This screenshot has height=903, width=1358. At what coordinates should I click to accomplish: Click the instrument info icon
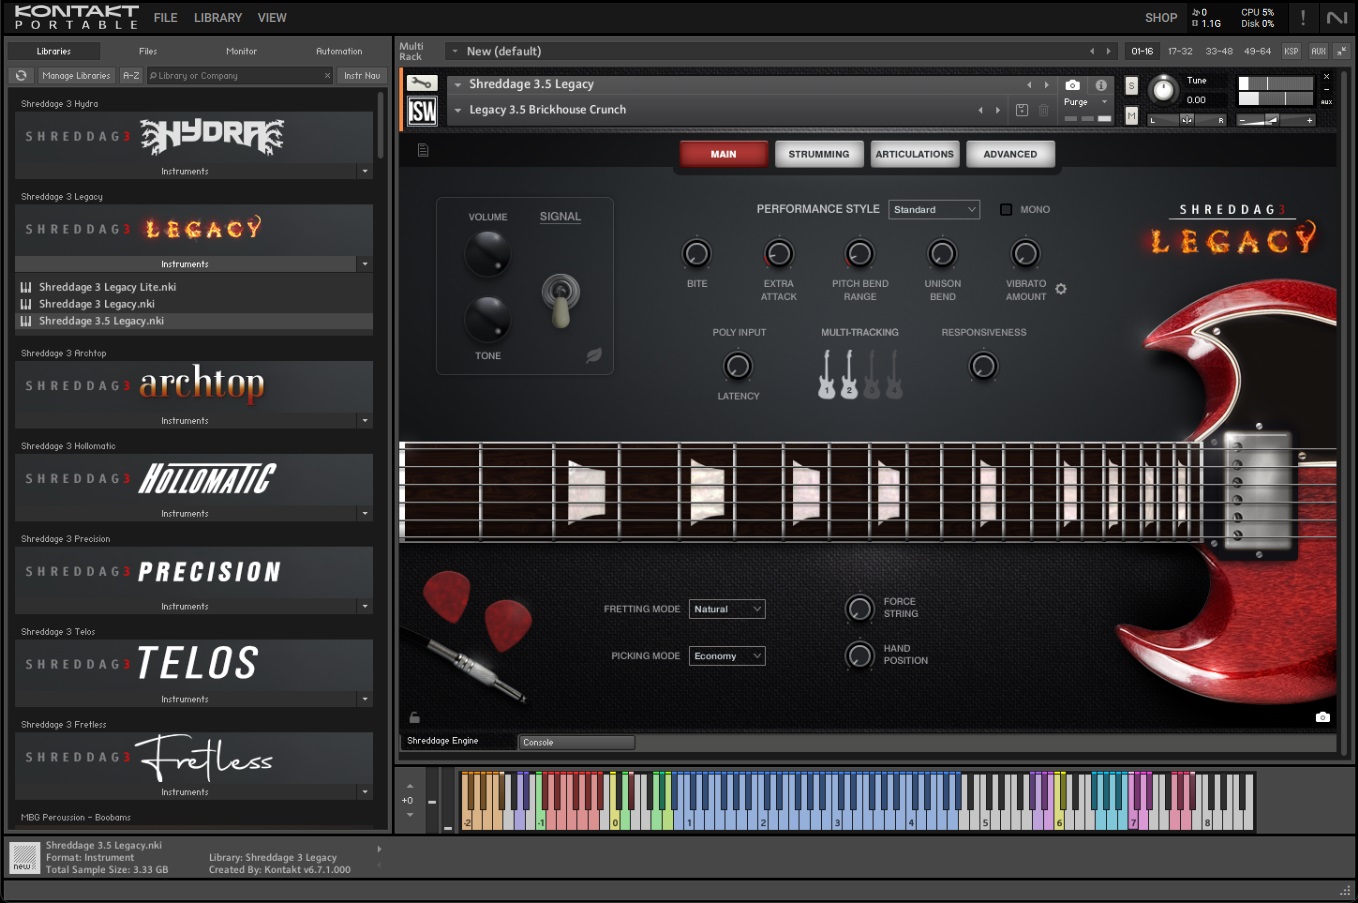(x=1101, y=85)
